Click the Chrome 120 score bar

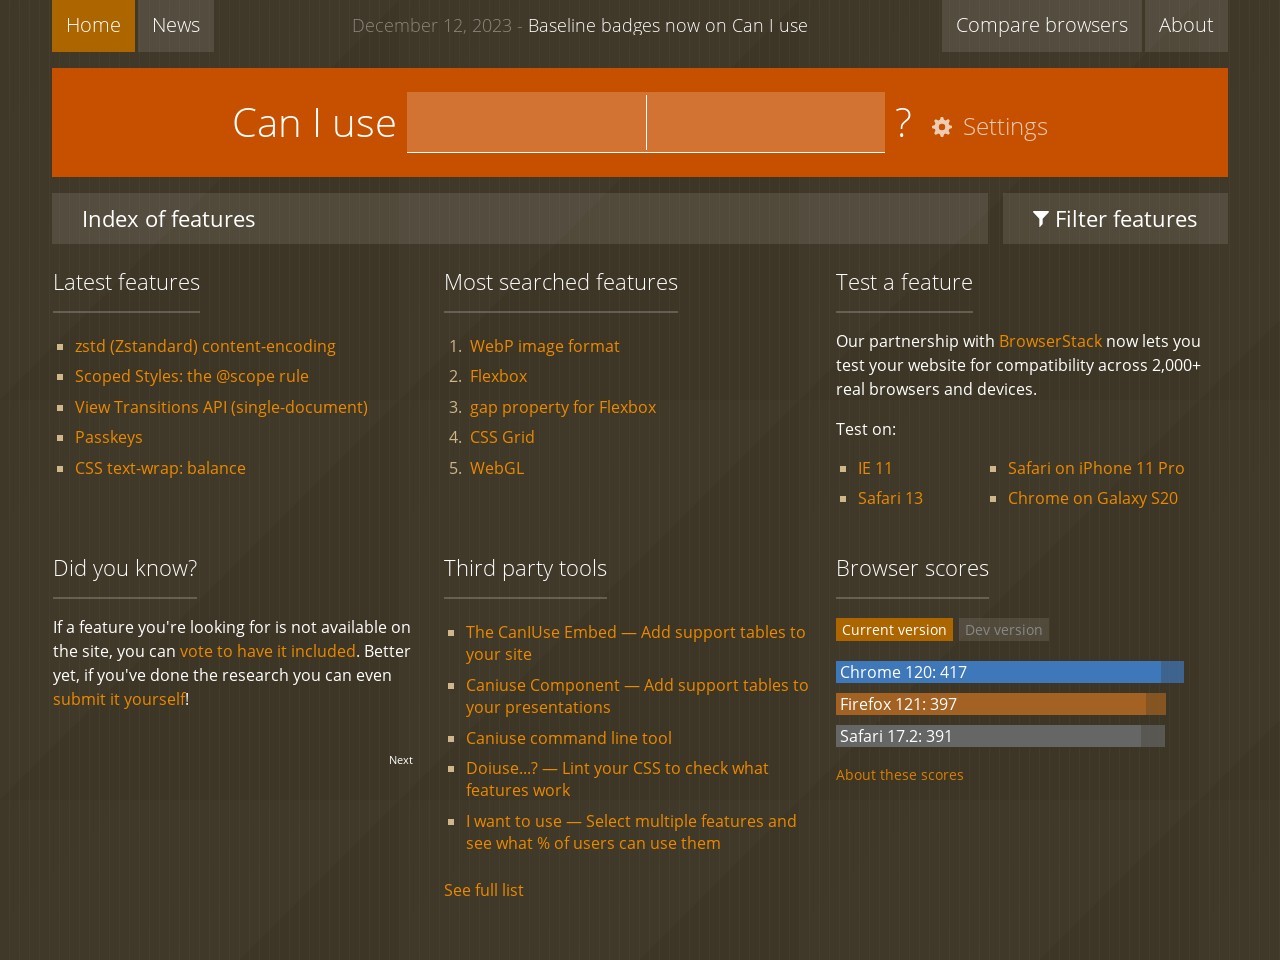coord(1009,672)
